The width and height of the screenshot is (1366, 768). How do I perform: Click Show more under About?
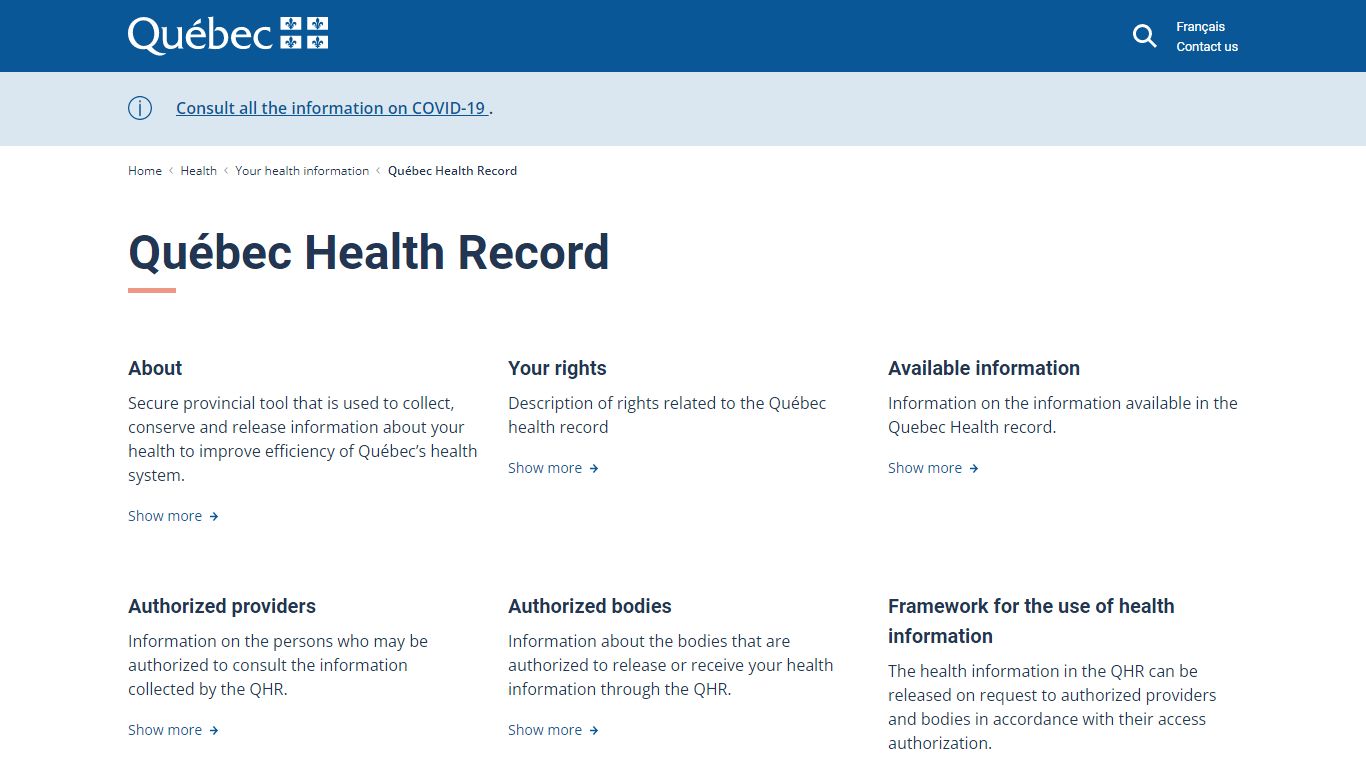point(173,516)
